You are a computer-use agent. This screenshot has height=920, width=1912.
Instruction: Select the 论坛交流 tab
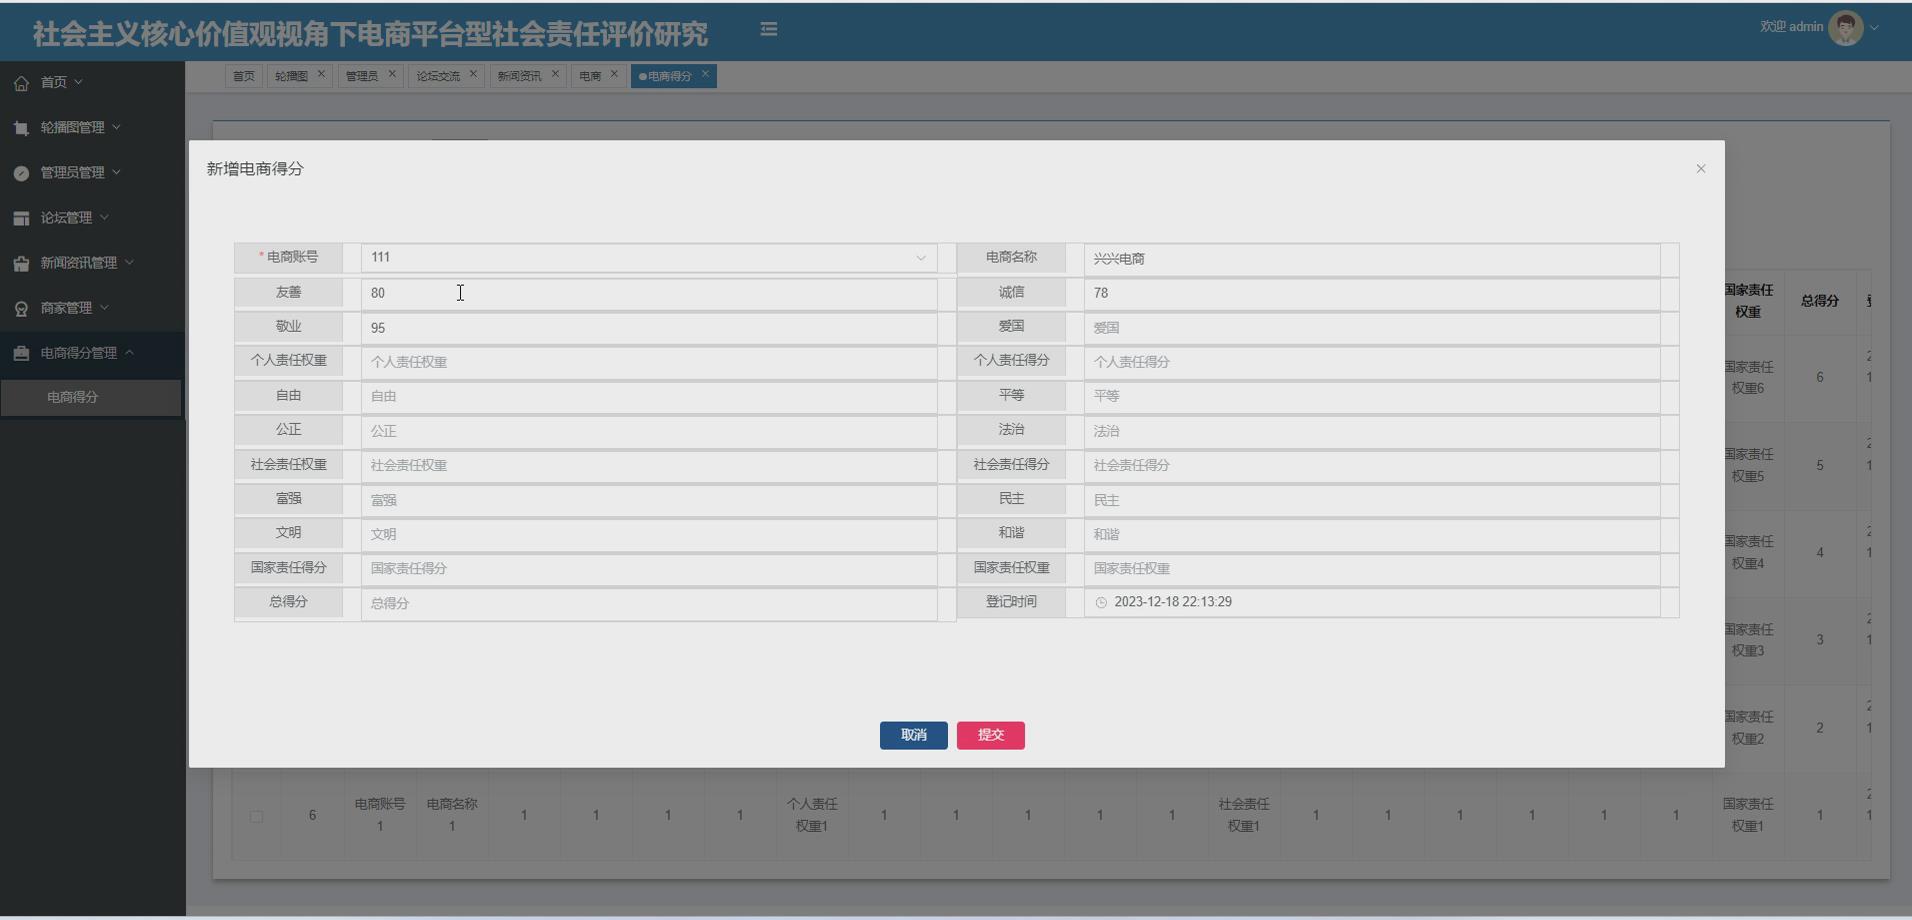coord(438,75)
